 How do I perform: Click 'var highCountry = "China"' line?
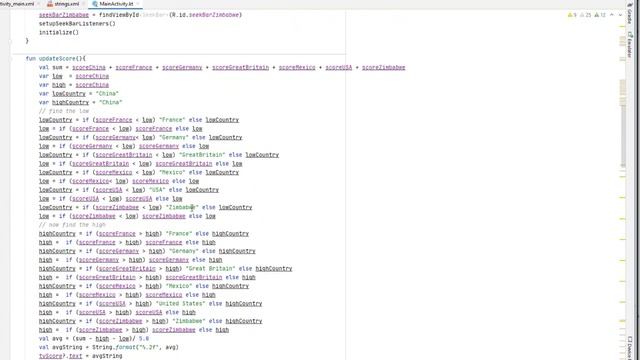pos(81,102)
